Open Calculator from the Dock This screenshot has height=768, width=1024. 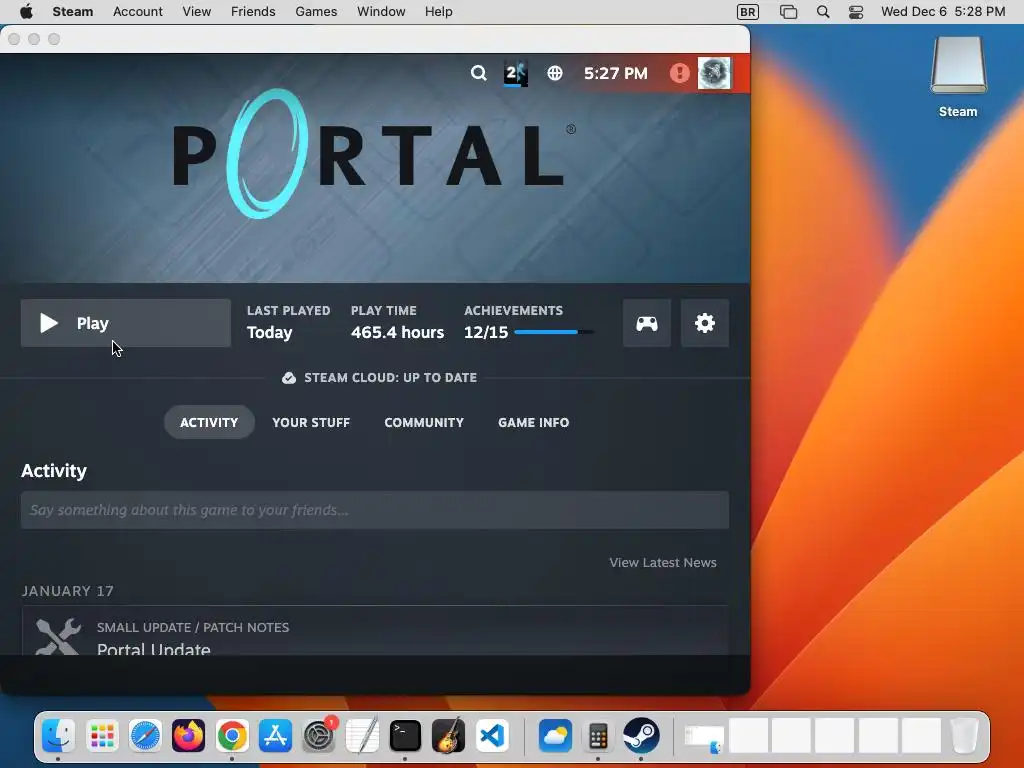[598, 736]
